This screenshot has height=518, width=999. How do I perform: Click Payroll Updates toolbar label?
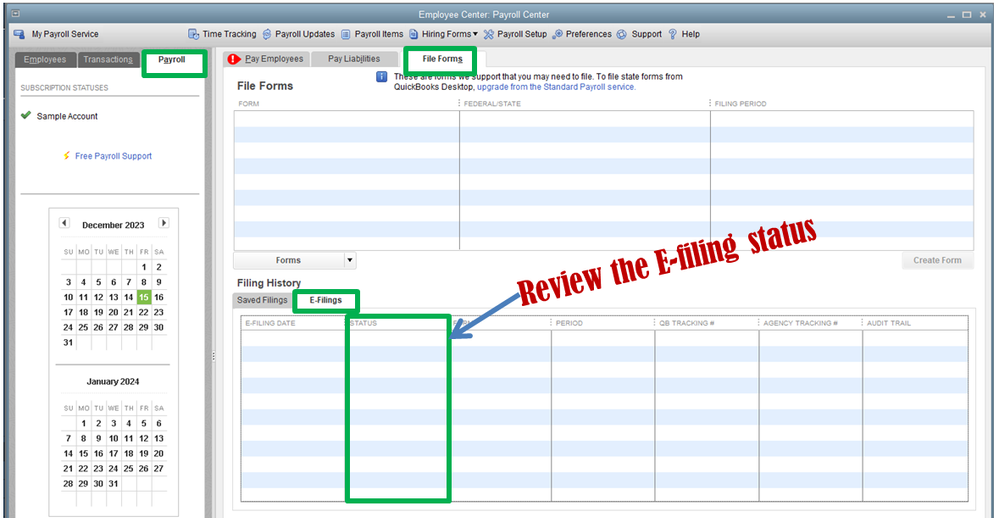point(305,34)
